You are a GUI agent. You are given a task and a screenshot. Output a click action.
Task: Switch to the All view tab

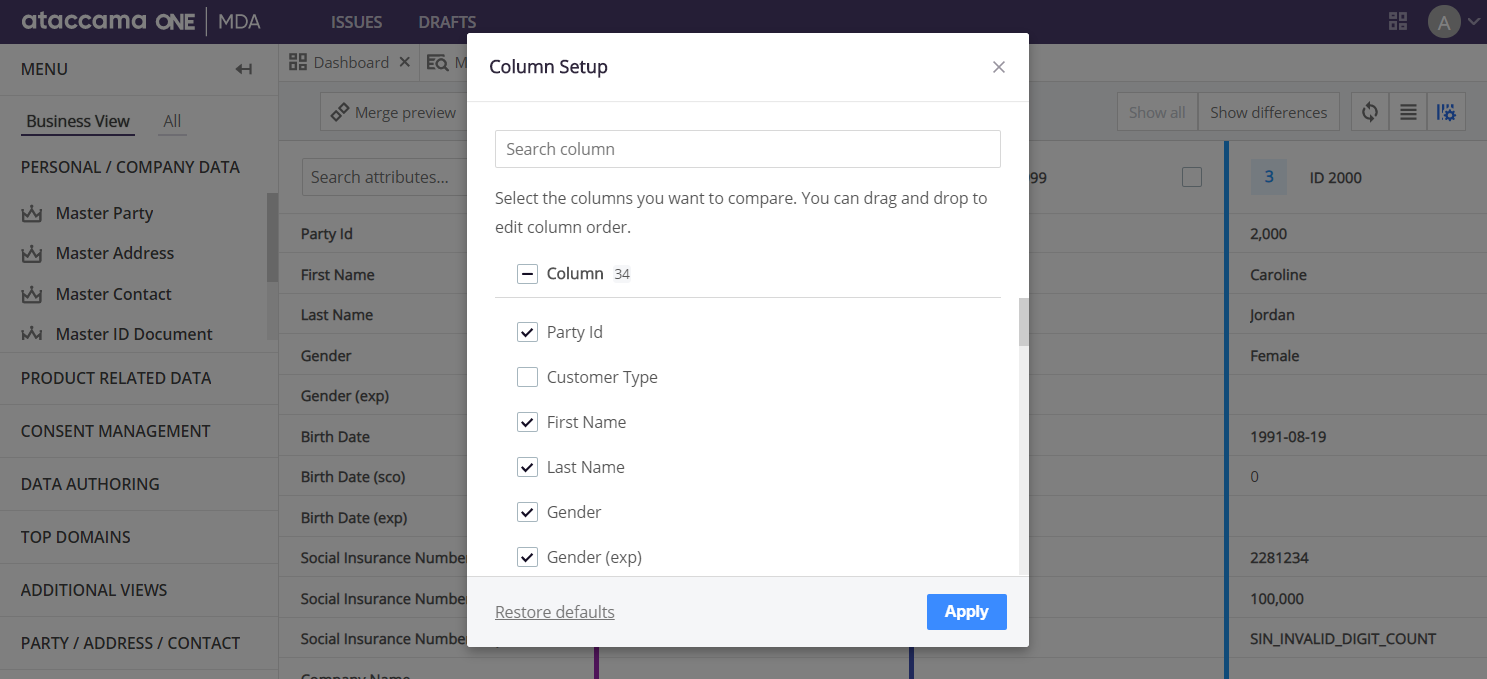click(x=172, y=121)
